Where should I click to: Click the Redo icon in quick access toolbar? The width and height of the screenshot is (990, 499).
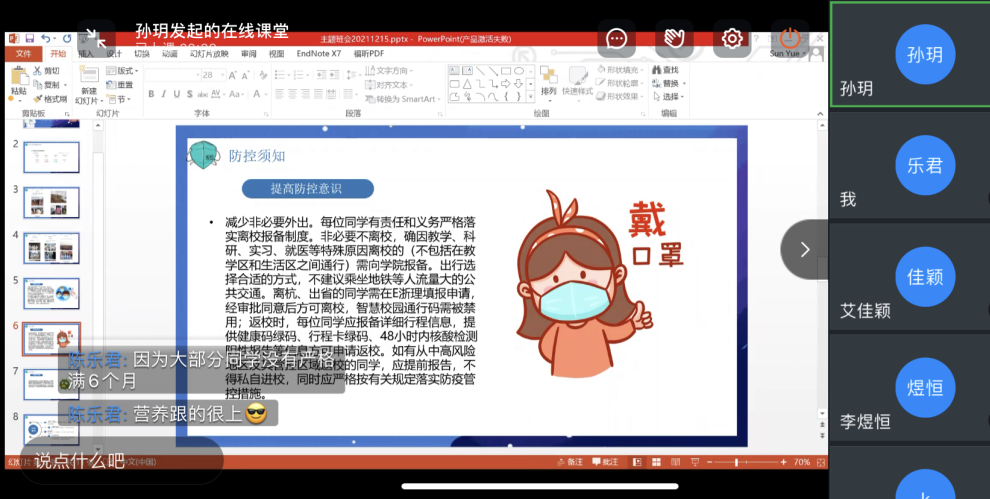coord(66,39)
